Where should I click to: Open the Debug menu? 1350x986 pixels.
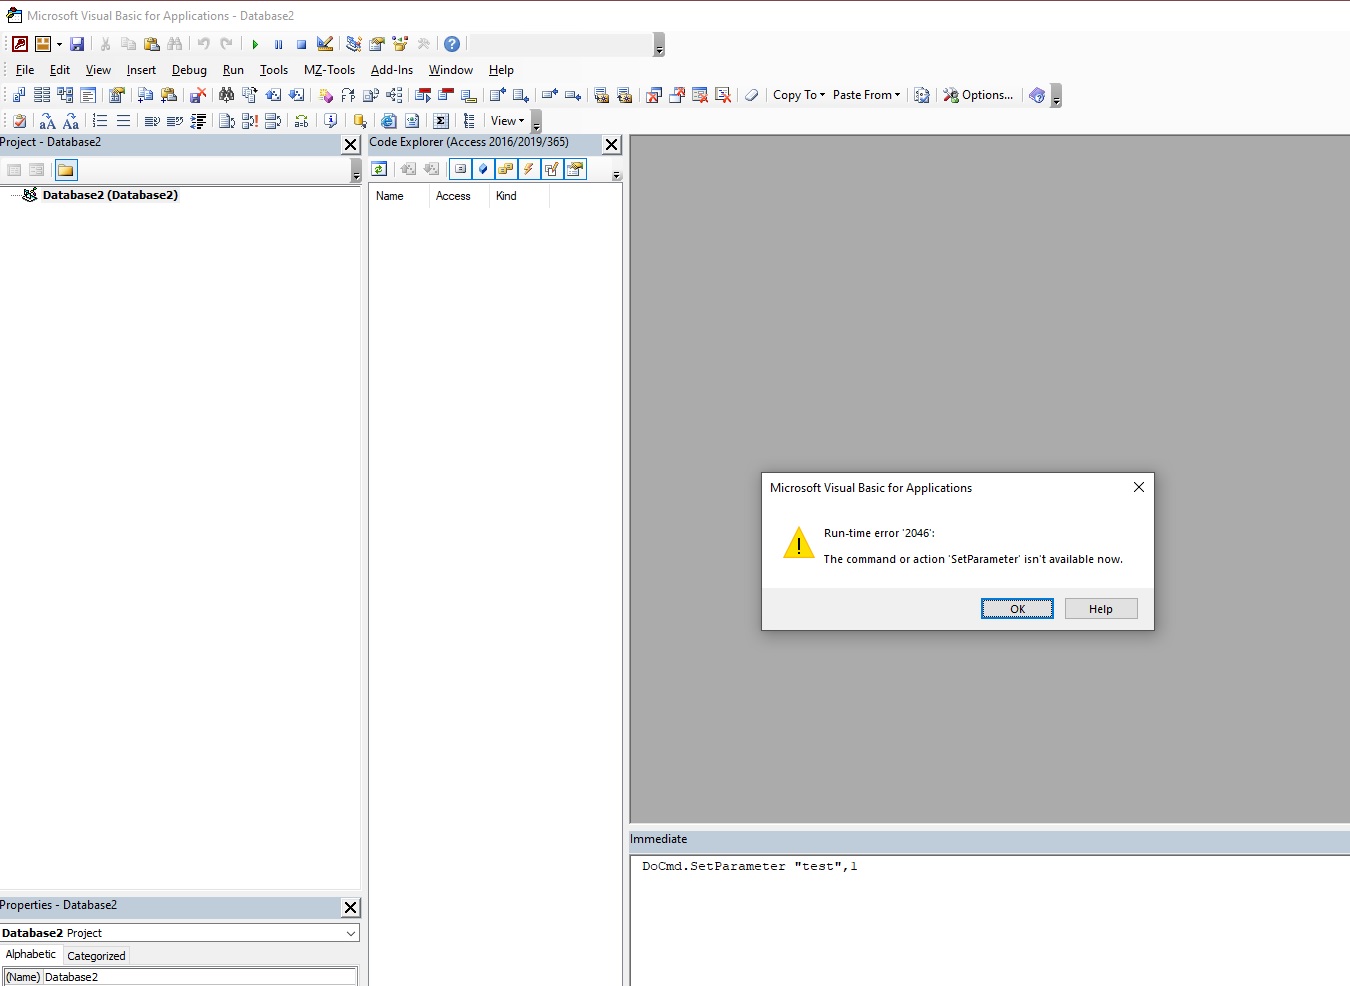189,70
